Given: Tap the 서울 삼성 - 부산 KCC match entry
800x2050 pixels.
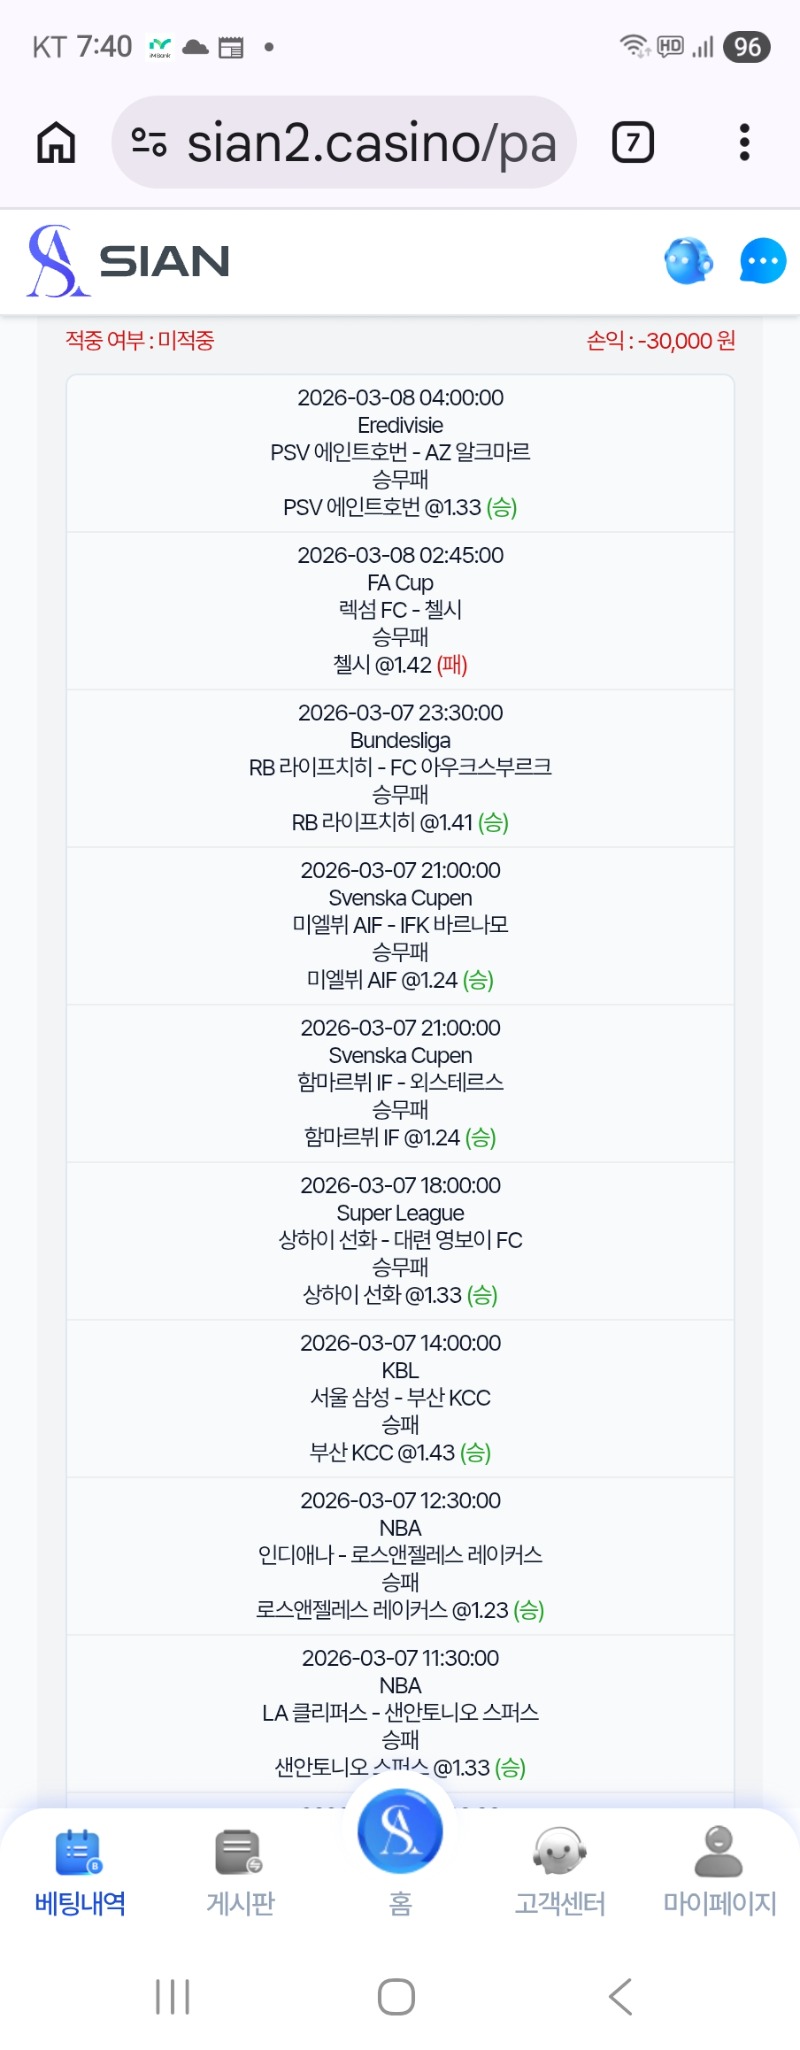Looking at the screenshot, I should pyautogui.click(x=400, y=1398).
